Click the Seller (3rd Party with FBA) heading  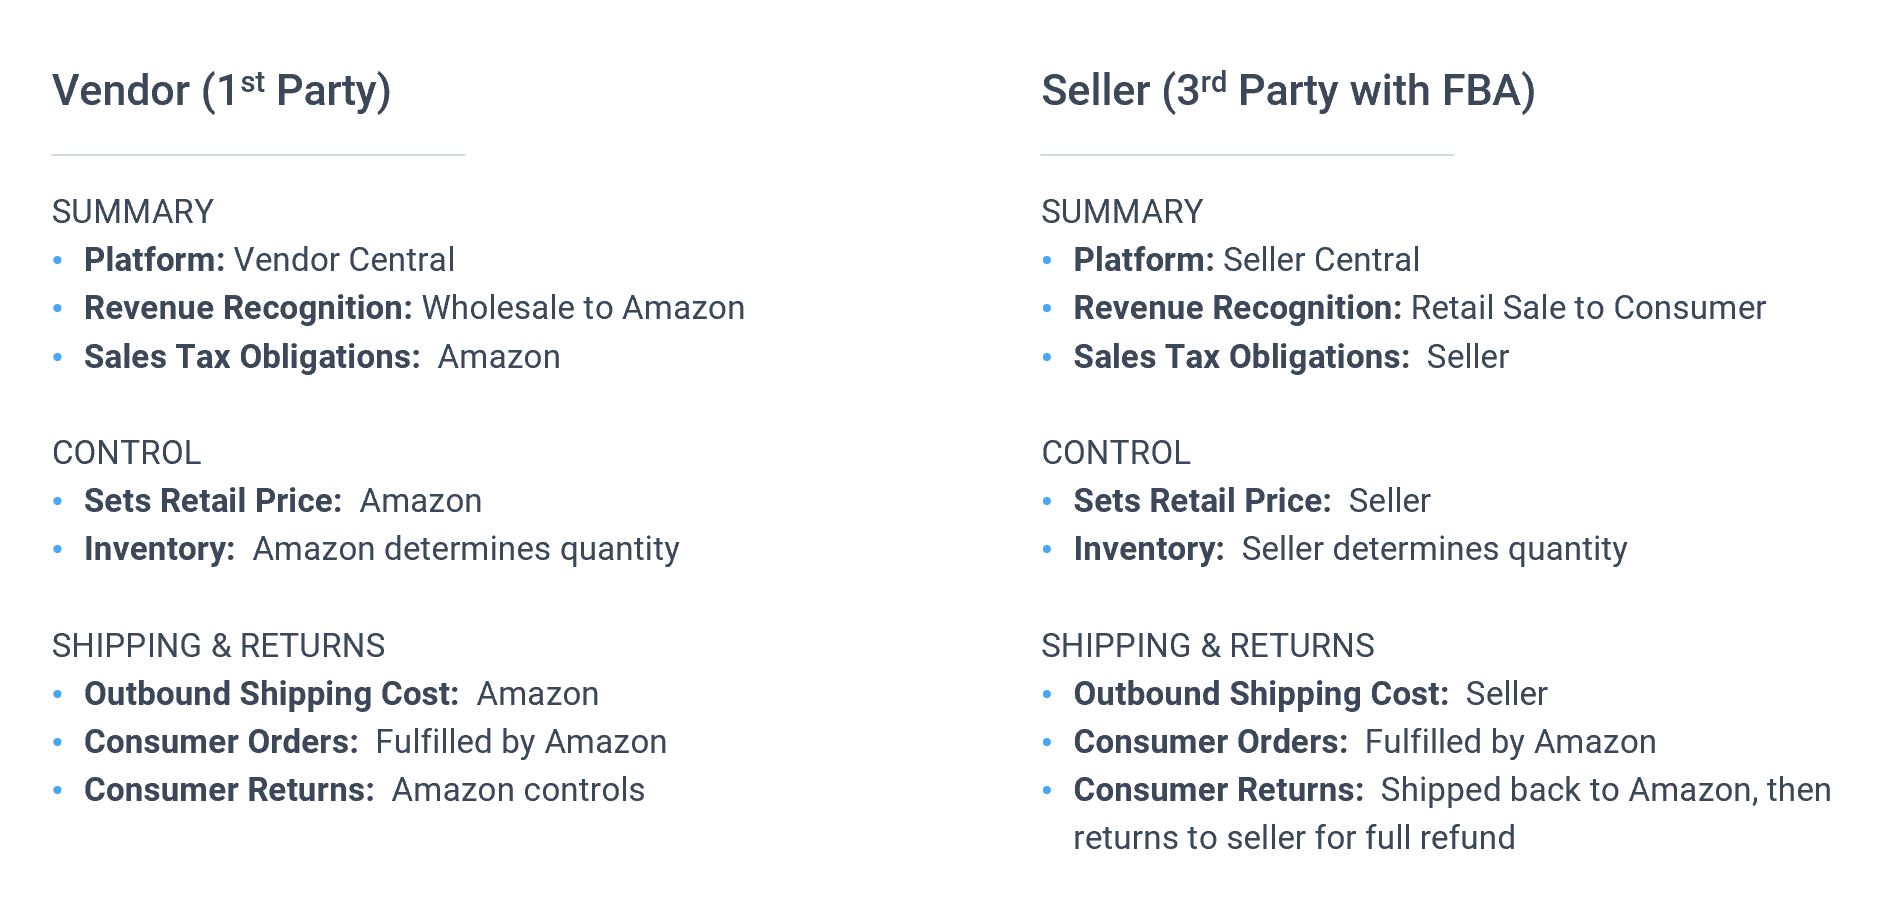pyautogui.click(x=1288, y=90)
